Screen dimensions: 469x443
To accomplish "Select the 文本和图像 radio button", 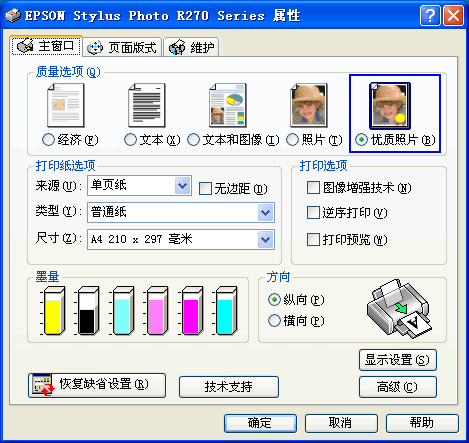I will (193, 140).
